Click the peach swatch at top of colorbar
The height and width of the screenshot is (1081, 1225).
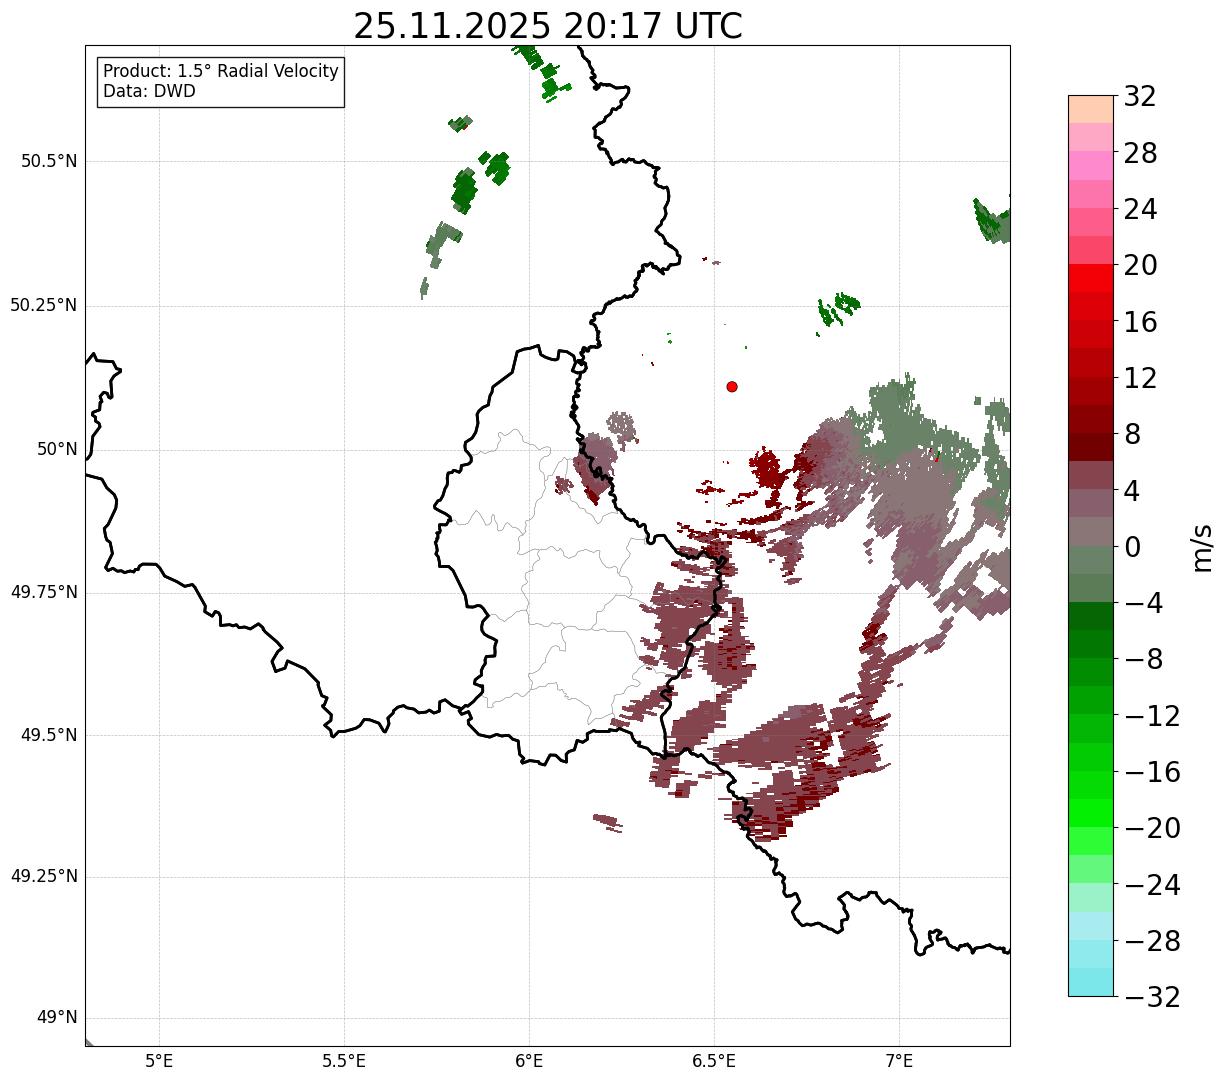(1091, 109)
